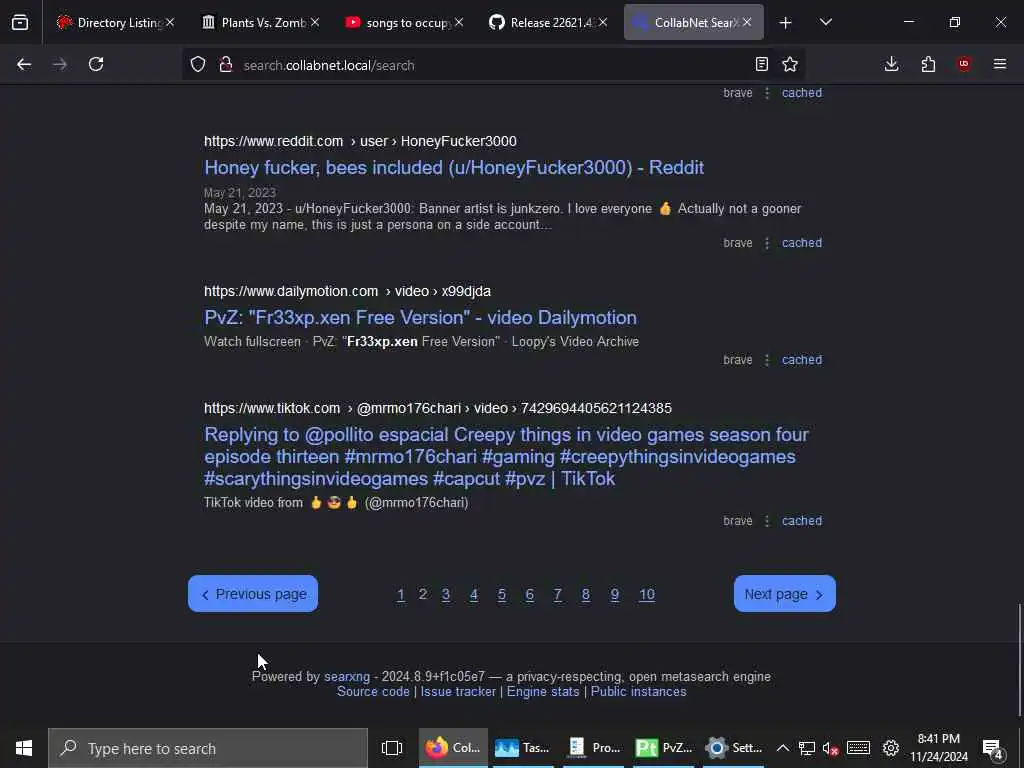The width and height of the screenshot is (1024, 768).
Task: Click the shield tracking protection icon
Action: click(198, 64)
